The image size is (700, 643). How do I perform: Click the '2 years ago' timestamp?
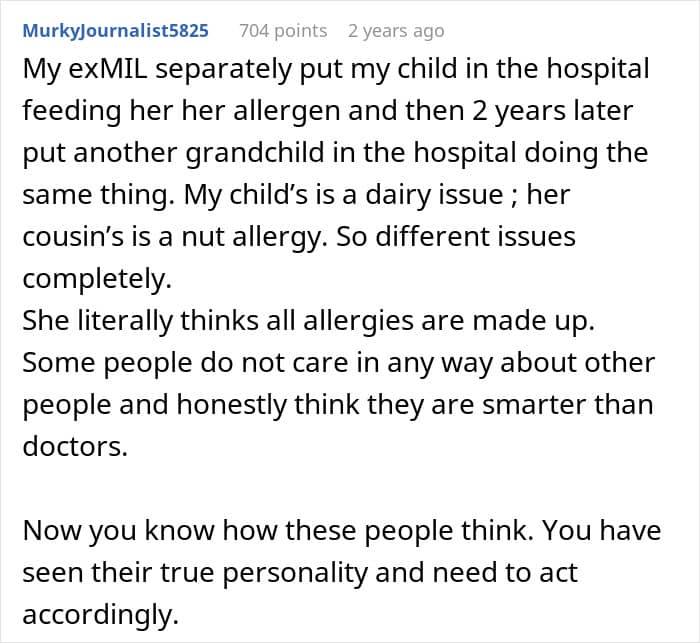[x=396, y=31]
